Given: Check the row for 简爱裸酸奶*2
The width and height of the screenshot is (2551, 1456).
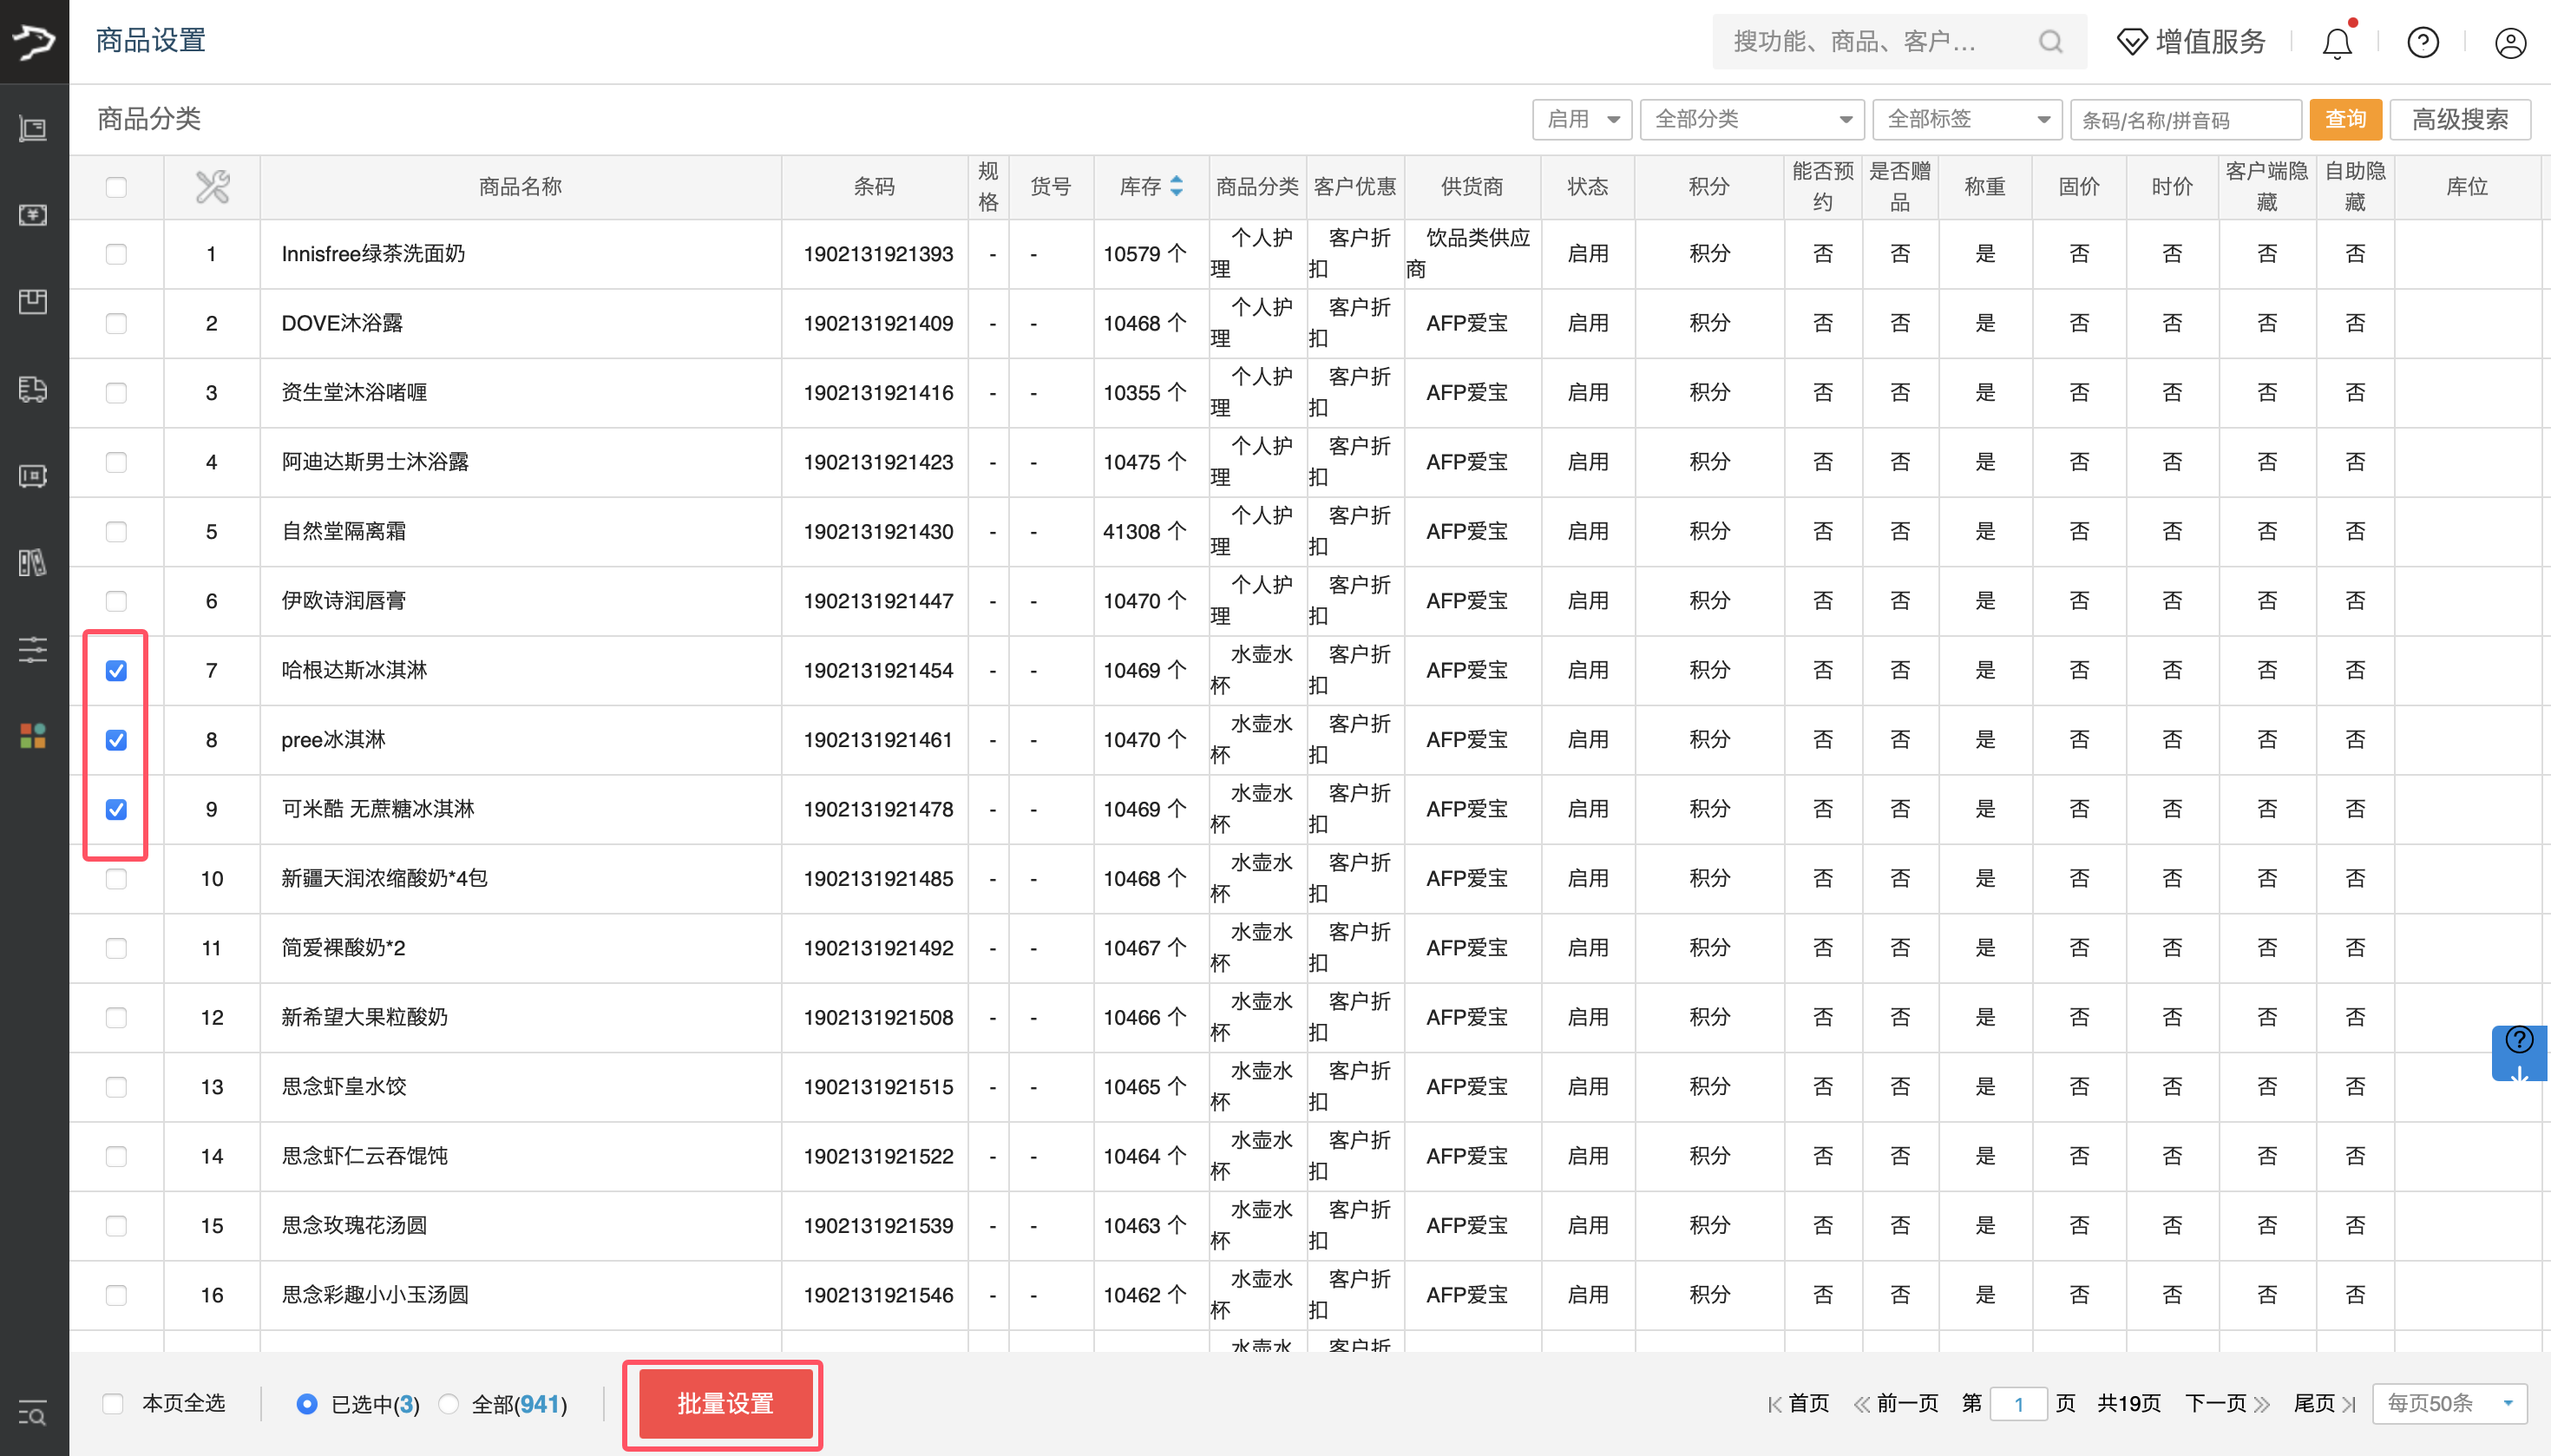Looking at the screenshot, I should [x=116, y=948].
